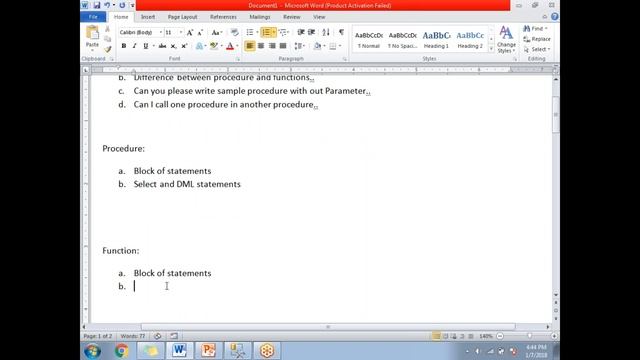Image resolution: width=640 pixels, height=360 pixels.
Task: Click the Replace button
Action: 537,39
